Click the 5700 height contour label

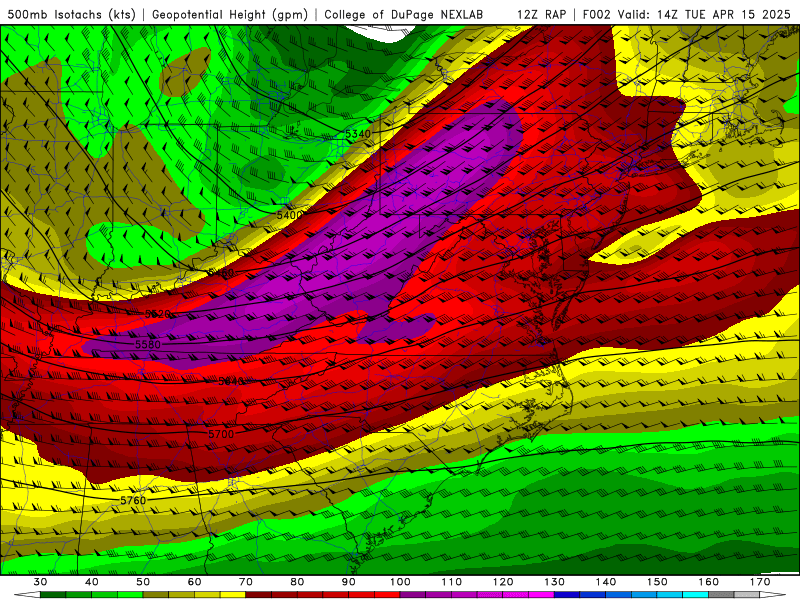[221, 434]
